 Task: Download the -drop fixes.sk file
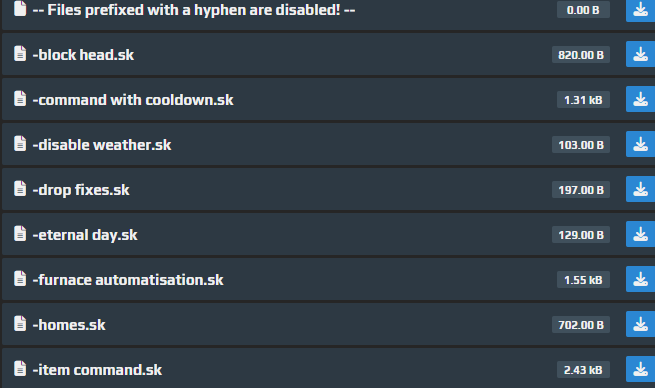(x=640, y=189)
